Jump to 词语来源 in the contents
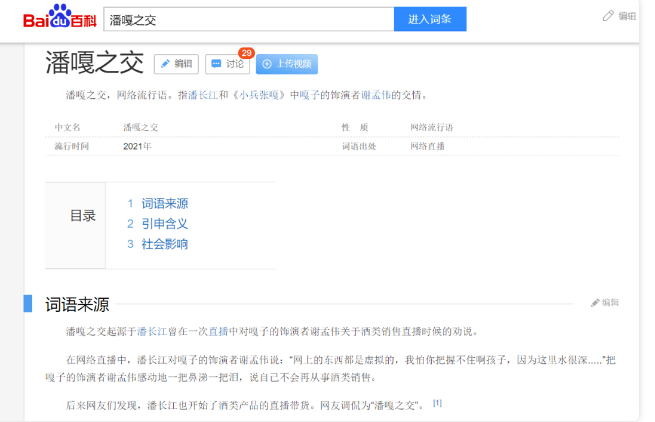This screenshot has width=655, height=422. [165, 203]
